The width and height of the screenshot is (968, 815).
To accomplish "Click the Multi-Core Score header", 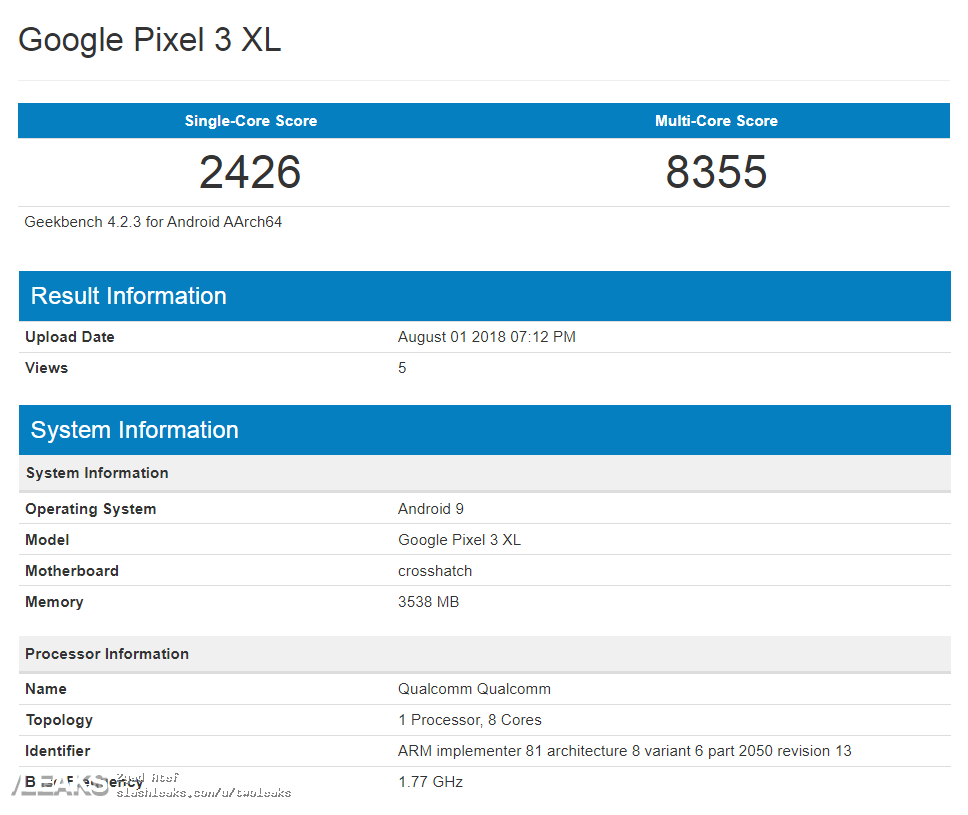I will (x=716, y=121).
